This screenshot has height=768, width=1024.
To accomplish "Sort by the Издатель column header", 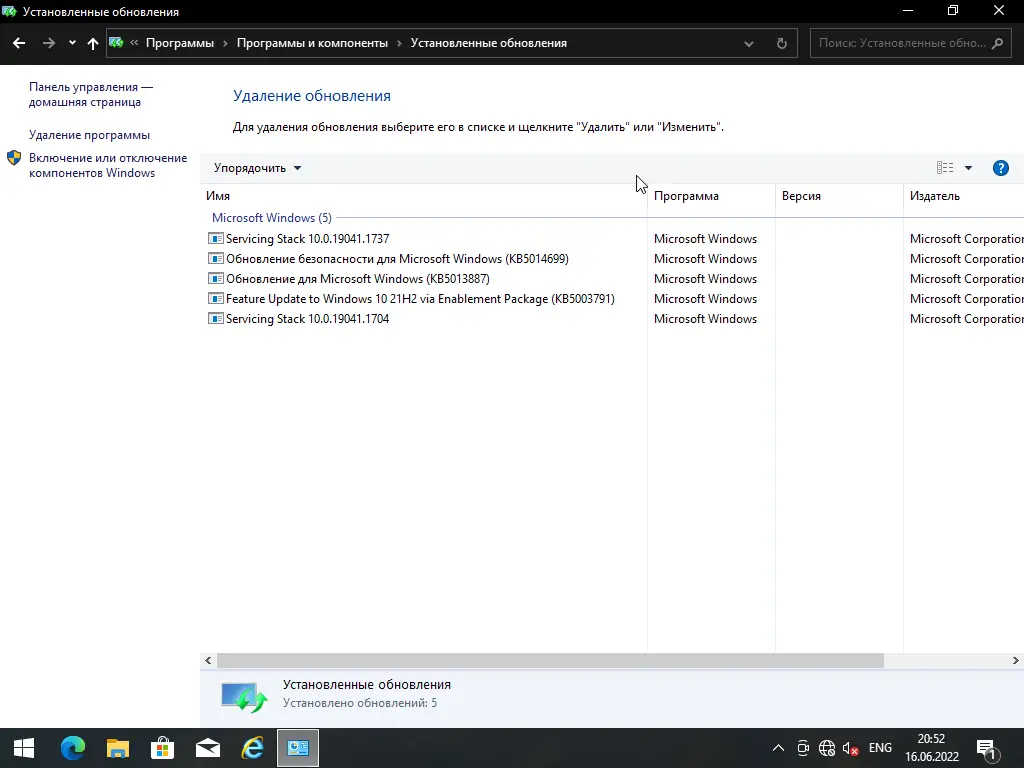I will 963,196.
